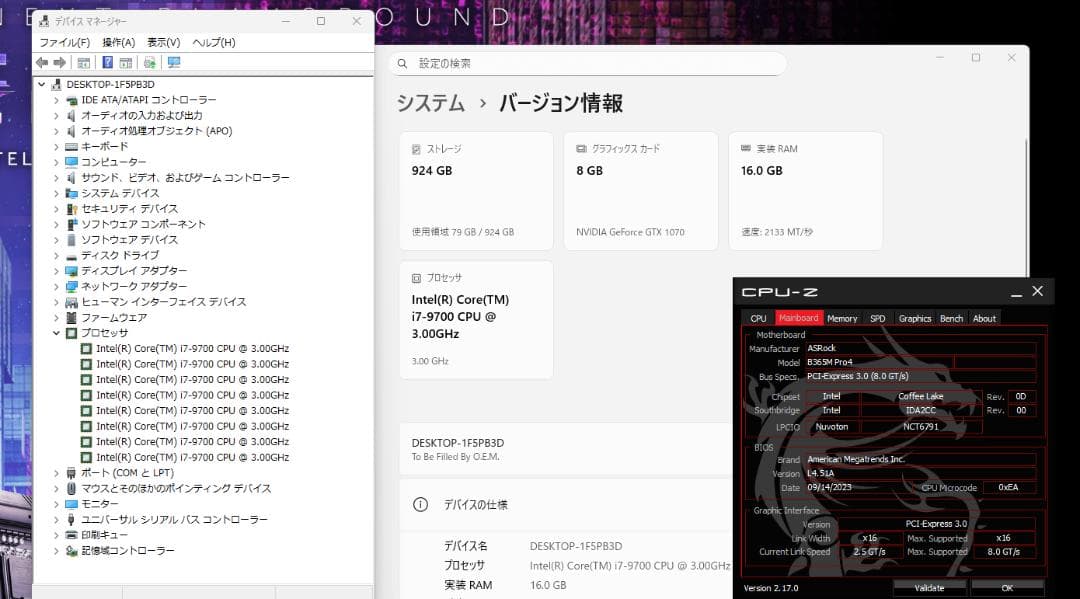Viewport: 1080px width, 599px height.
Task: Click the ネットワーク アダプター icon
Action: tap(71, 286)
